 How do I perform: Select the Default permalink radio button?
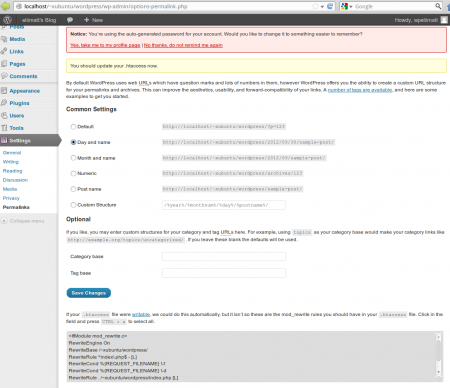(x=73, y=127)
